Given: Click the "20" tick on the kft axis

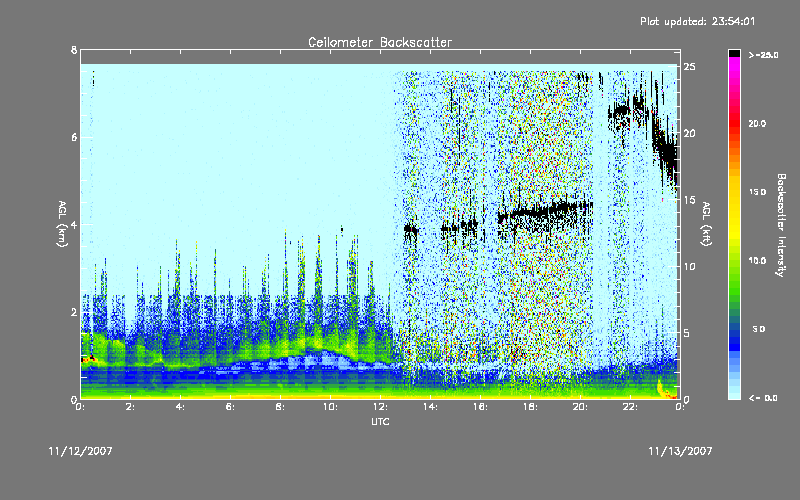Looking at the screenshot, I should (x=690, y=133).
